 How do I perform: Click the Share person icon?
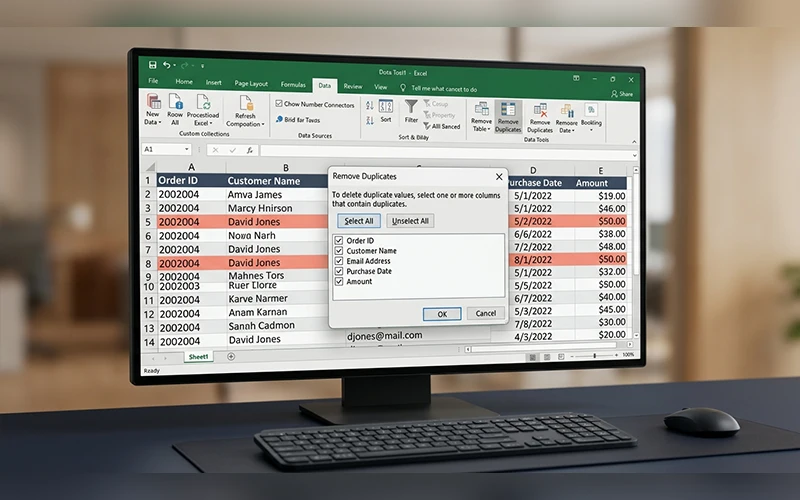[x=614, y=94]
